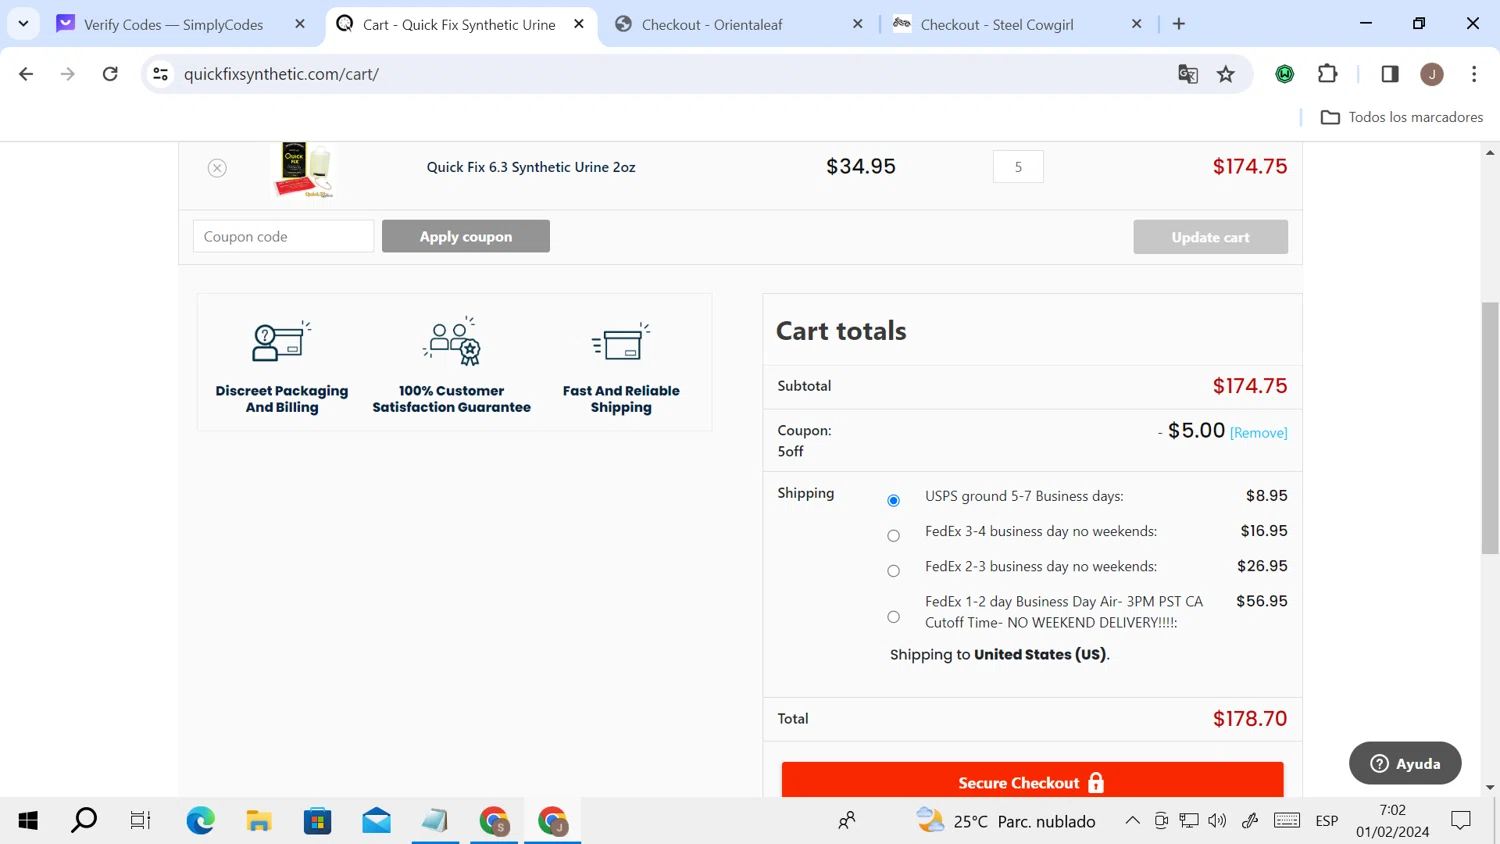Open Task View on the taskbar

click(140, 821)
